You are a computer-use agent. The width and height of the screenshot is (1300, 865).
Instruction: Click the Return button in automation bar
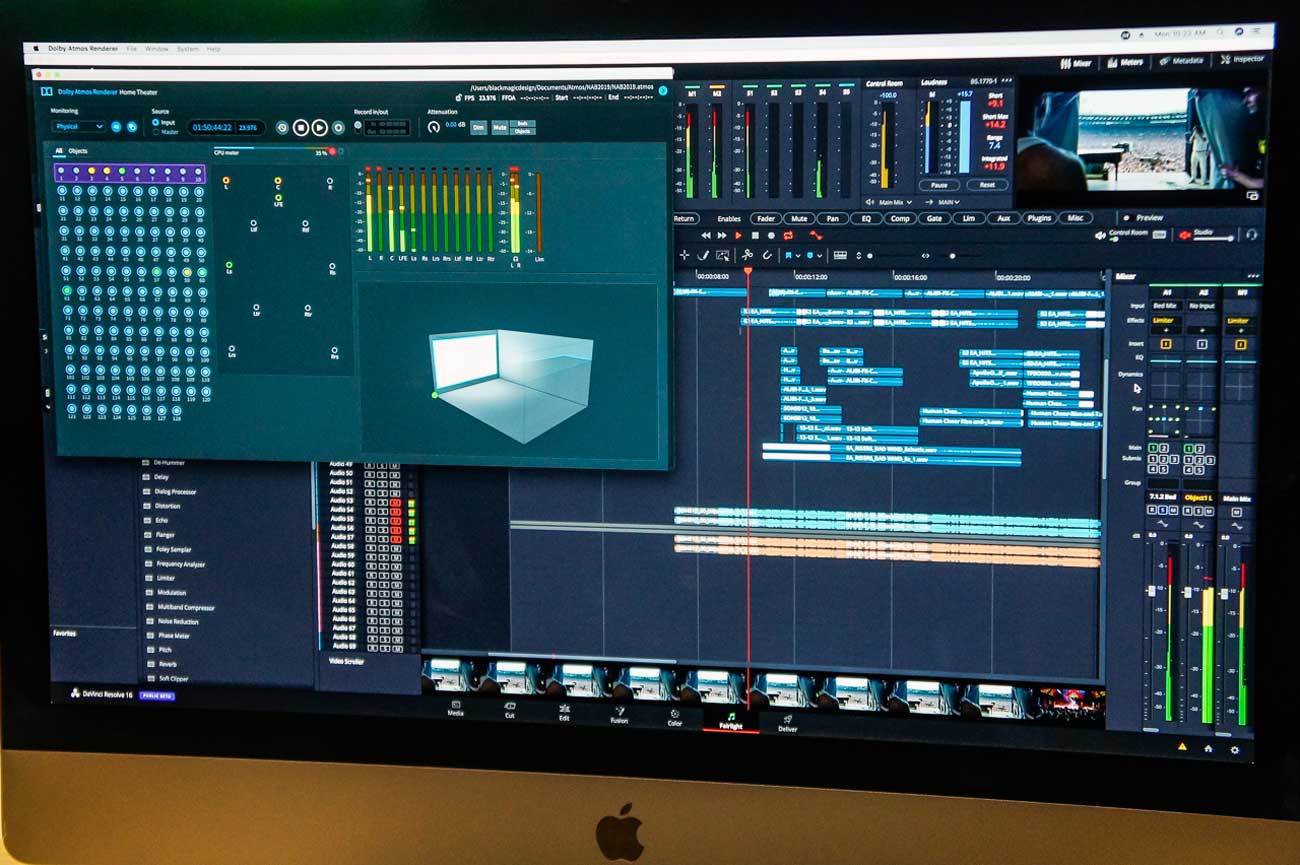pyautogui.click(x=684, y=218)
